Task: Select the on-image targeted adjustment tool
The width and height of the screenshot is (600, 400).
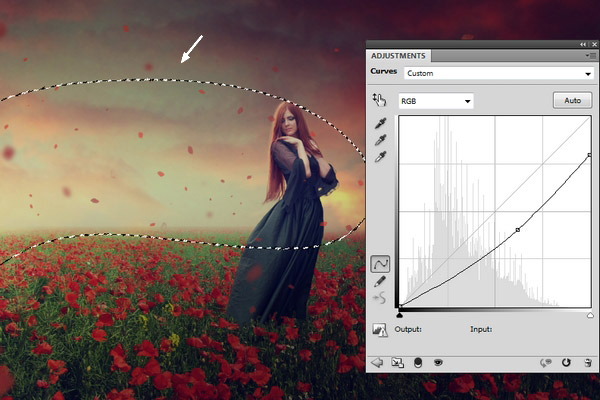Action: 379,100
